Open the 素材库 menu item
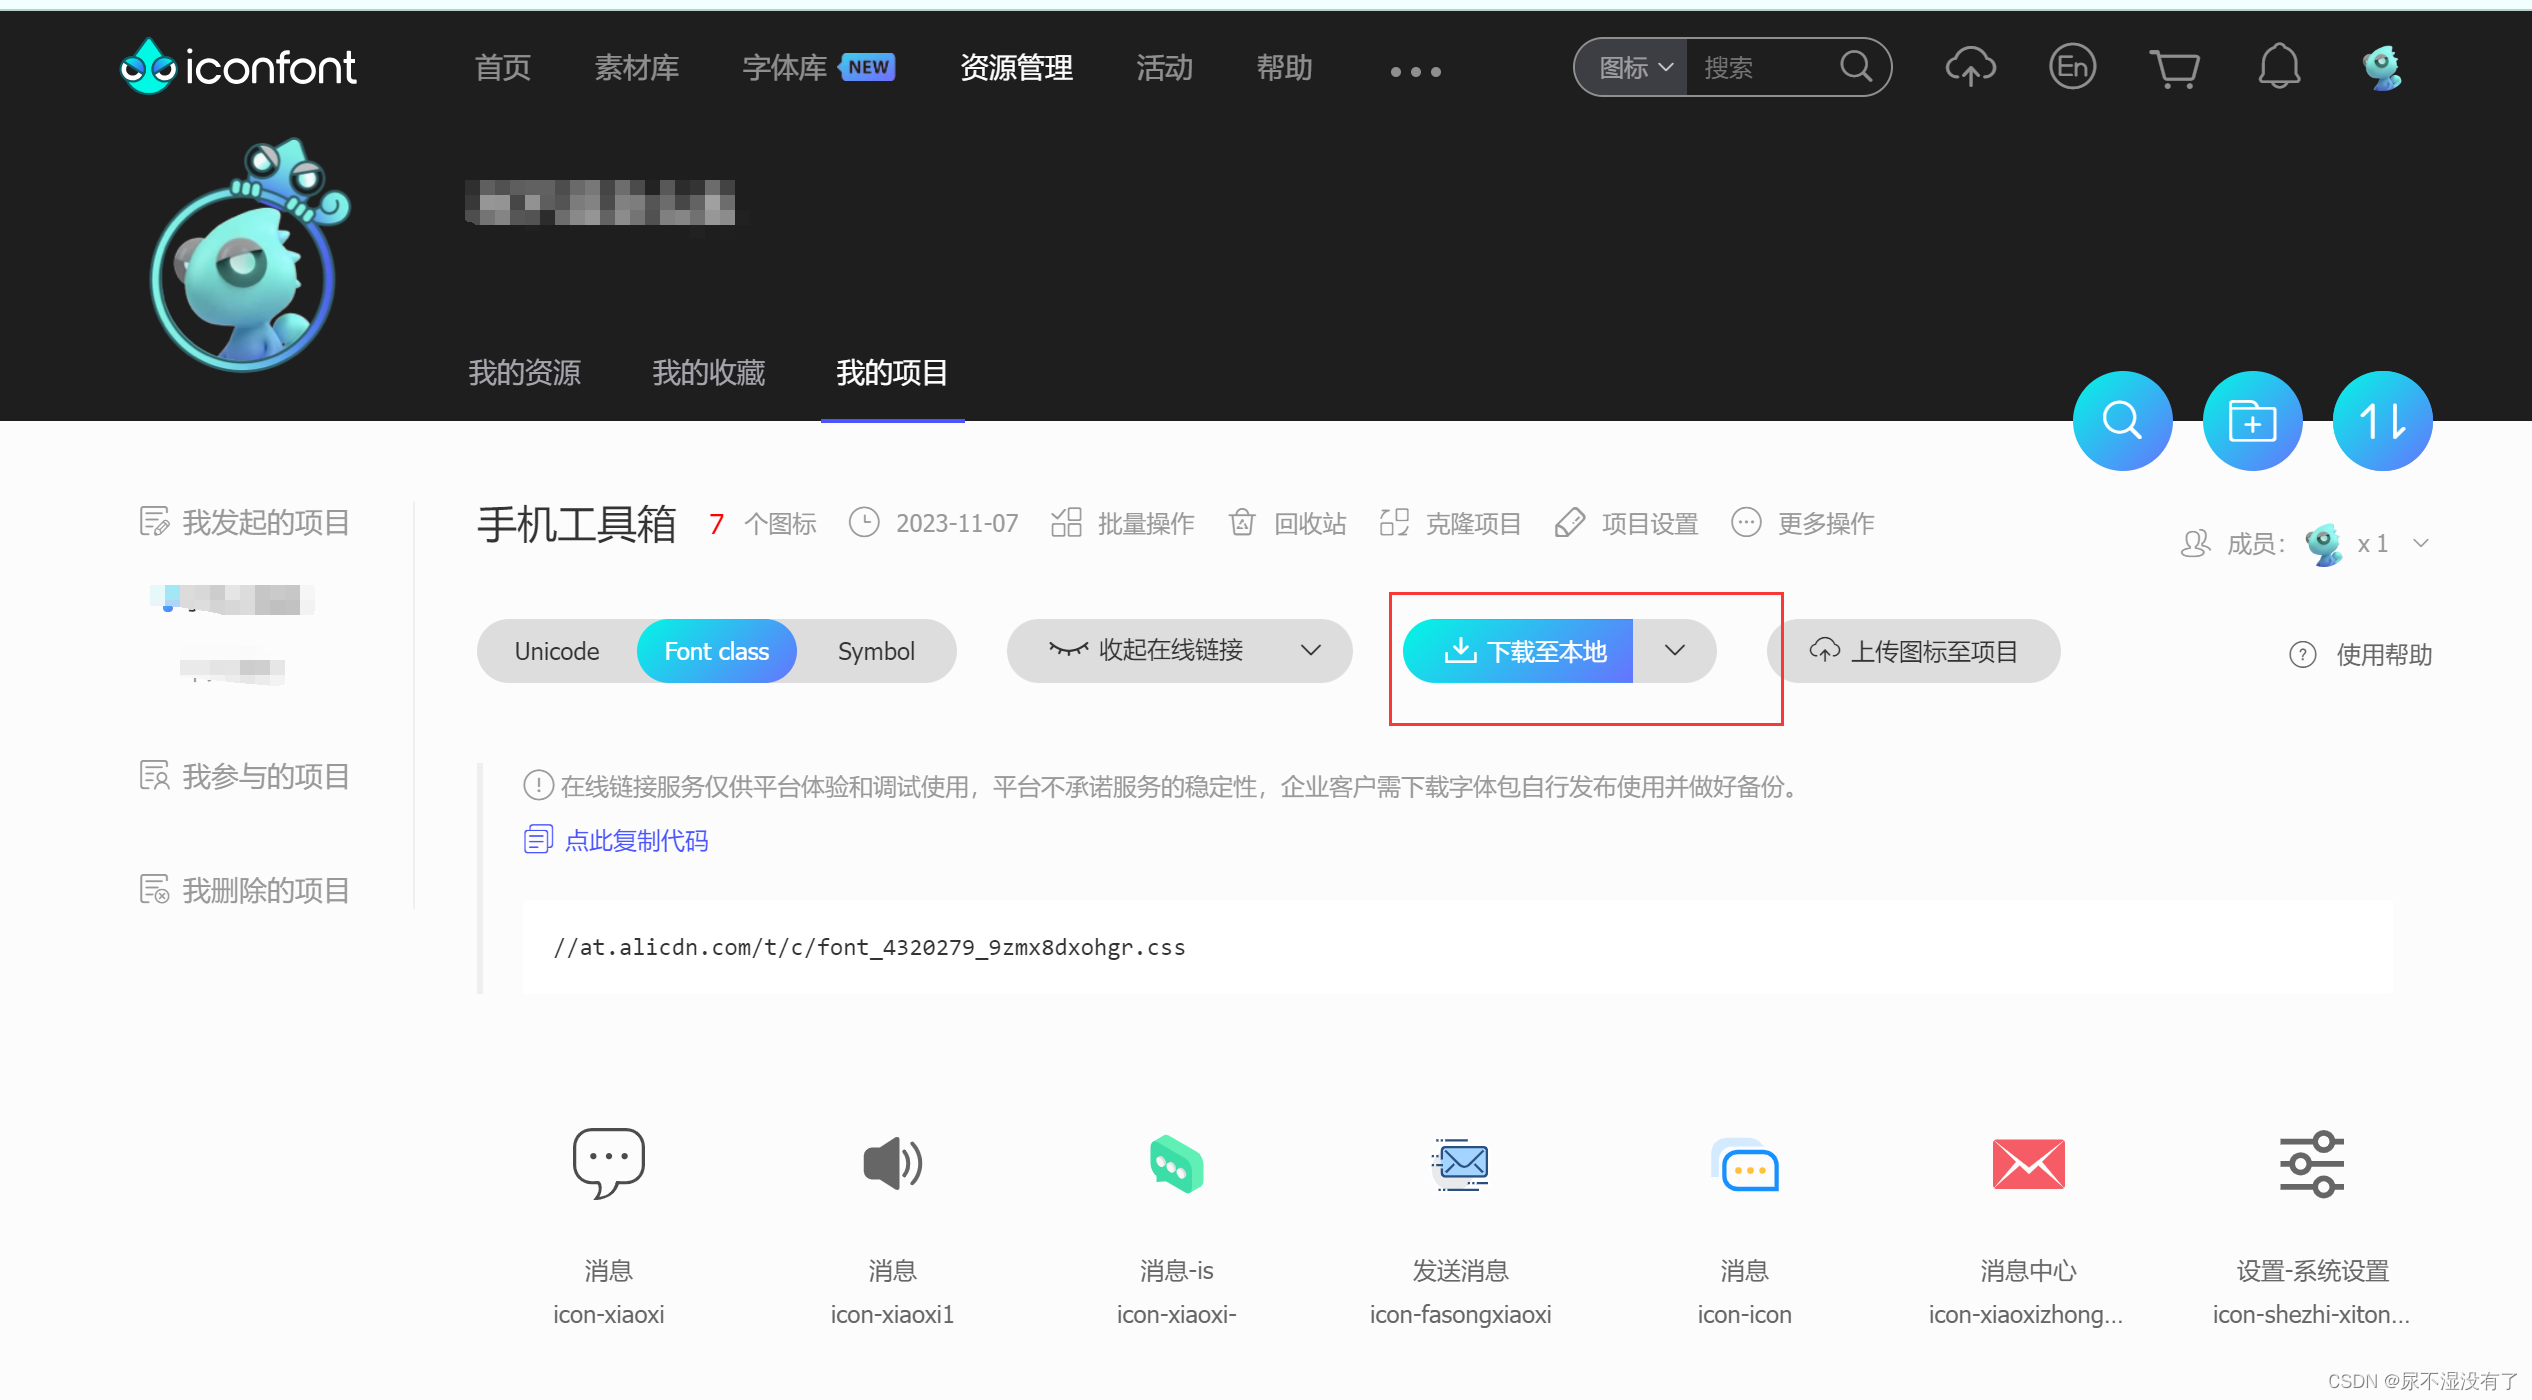 [x=636, y=68]
